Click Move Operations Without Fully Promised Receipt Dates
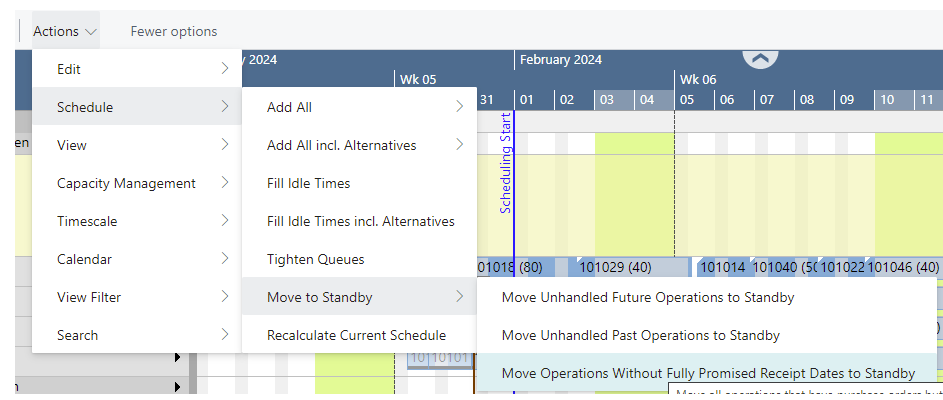Screen dimensions: 943x400 tap(707, 373)
